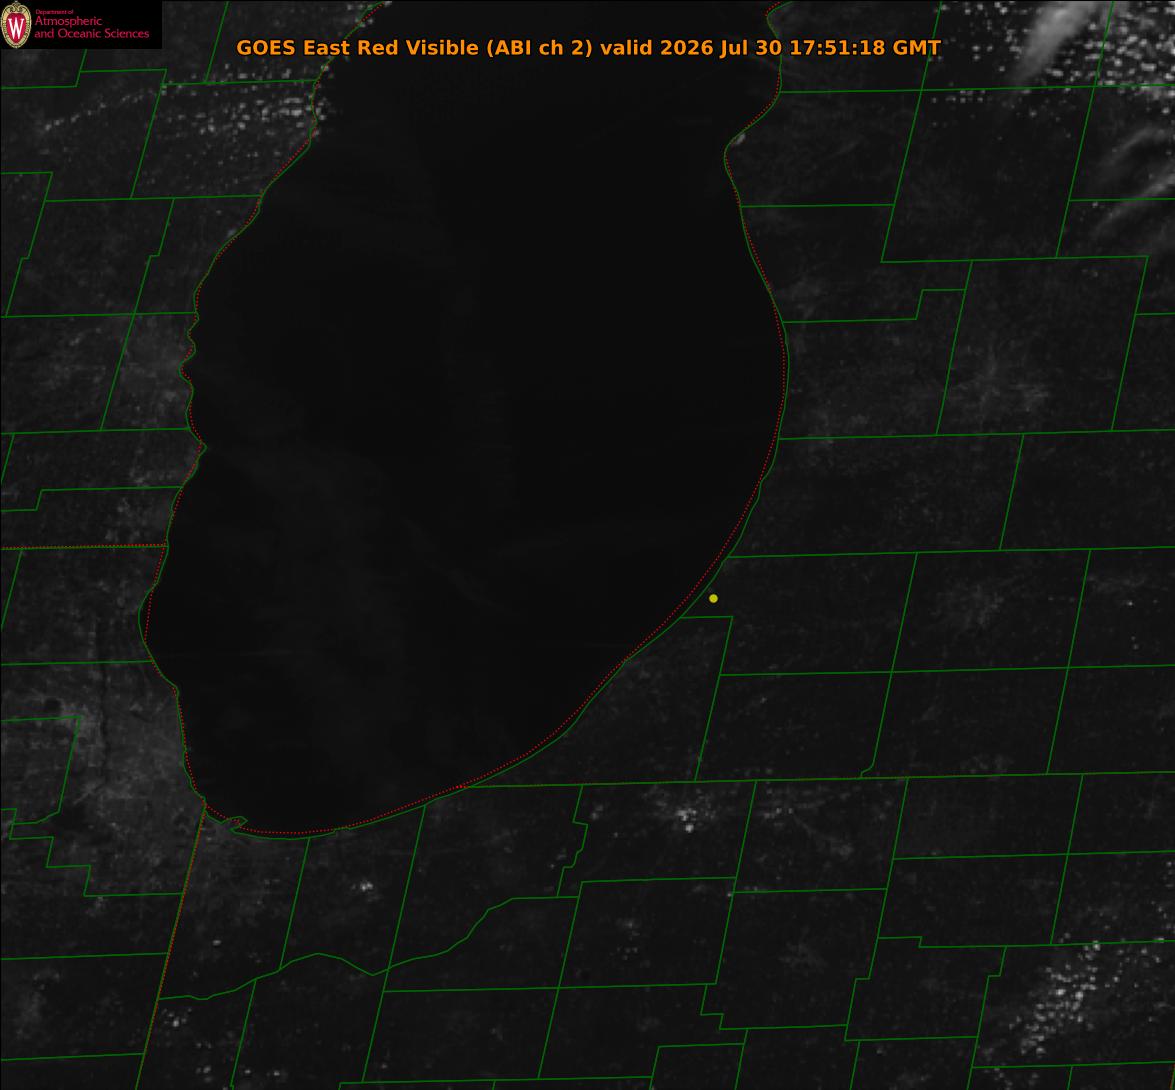This screenshot has width=1175, height=1090.
Task: Click the '17:51:18 GMT' timestamp text
Action: (866, 48)
